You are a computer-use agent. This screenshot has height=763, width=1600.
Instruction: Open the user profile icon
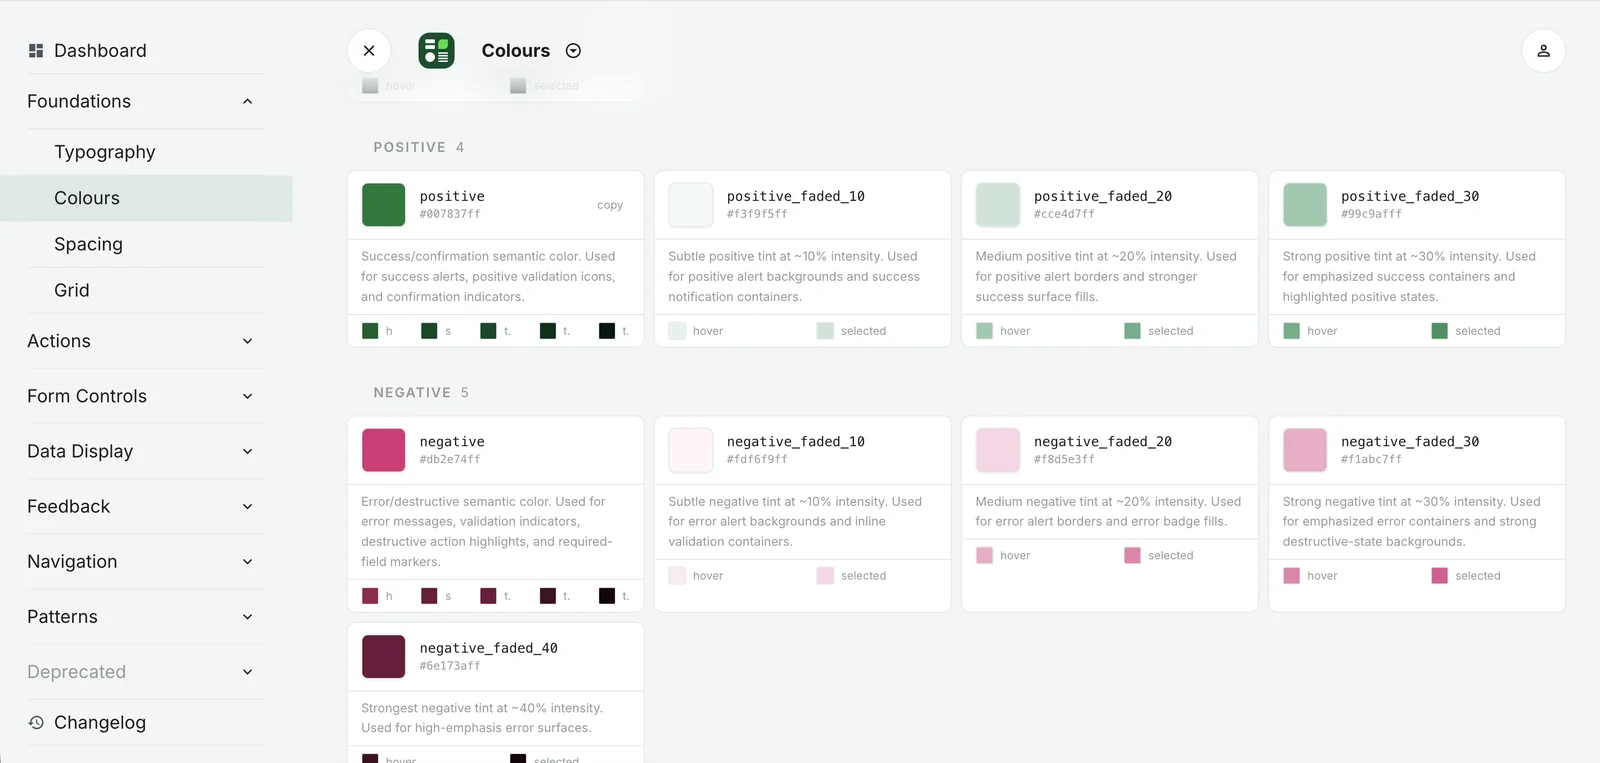[1543, 50]
